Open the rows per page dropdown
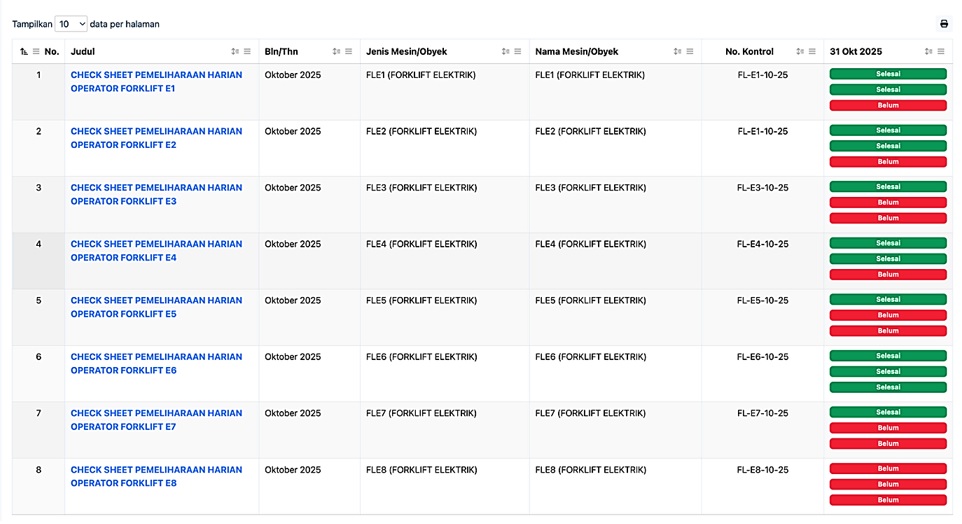This screenshot has width=962, height=524. [x=71, y=24]
